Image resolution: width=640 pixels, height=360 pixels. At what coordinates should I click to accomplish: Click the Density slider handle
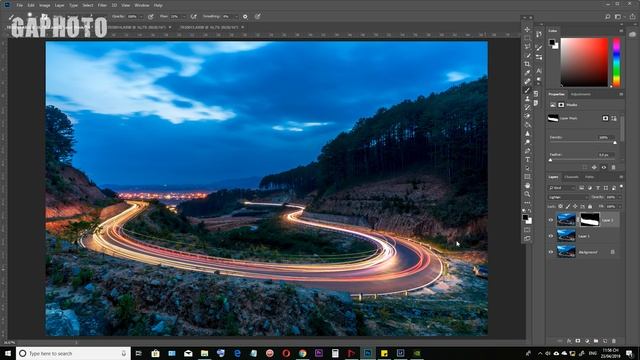(x=615, y=142)
